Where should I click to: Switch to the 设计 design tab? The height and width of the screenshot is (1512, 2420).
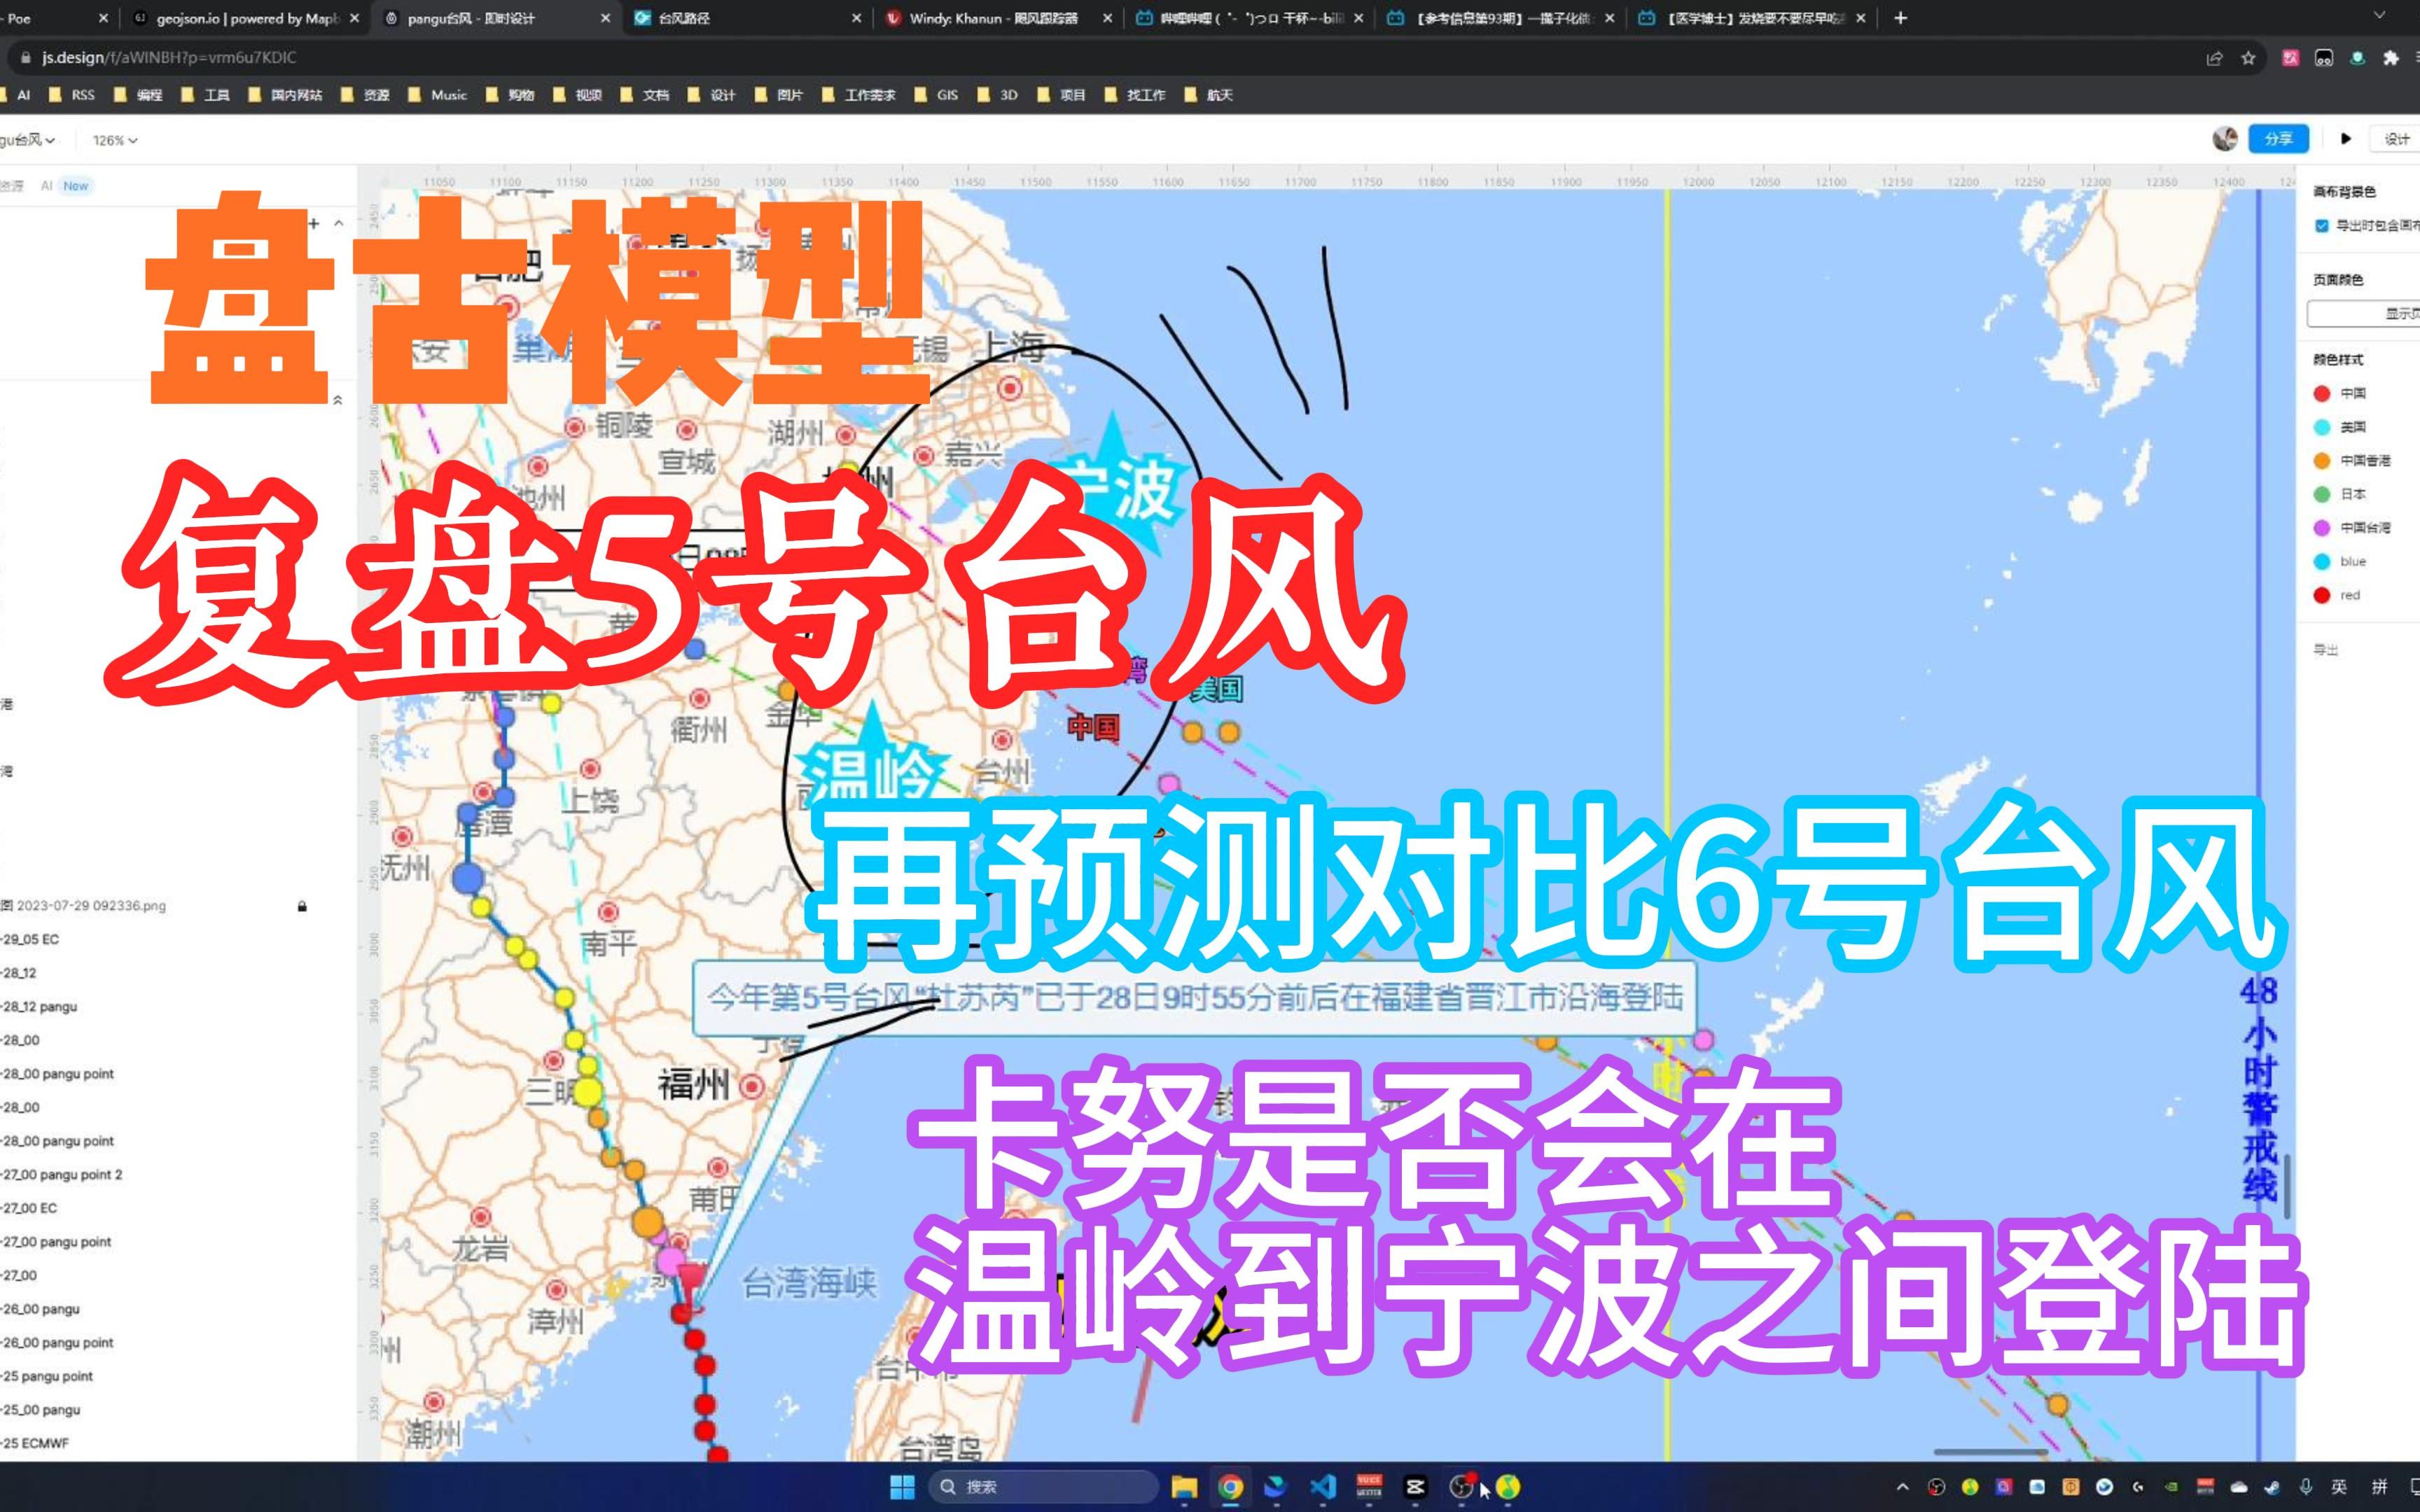point(2397,139)
